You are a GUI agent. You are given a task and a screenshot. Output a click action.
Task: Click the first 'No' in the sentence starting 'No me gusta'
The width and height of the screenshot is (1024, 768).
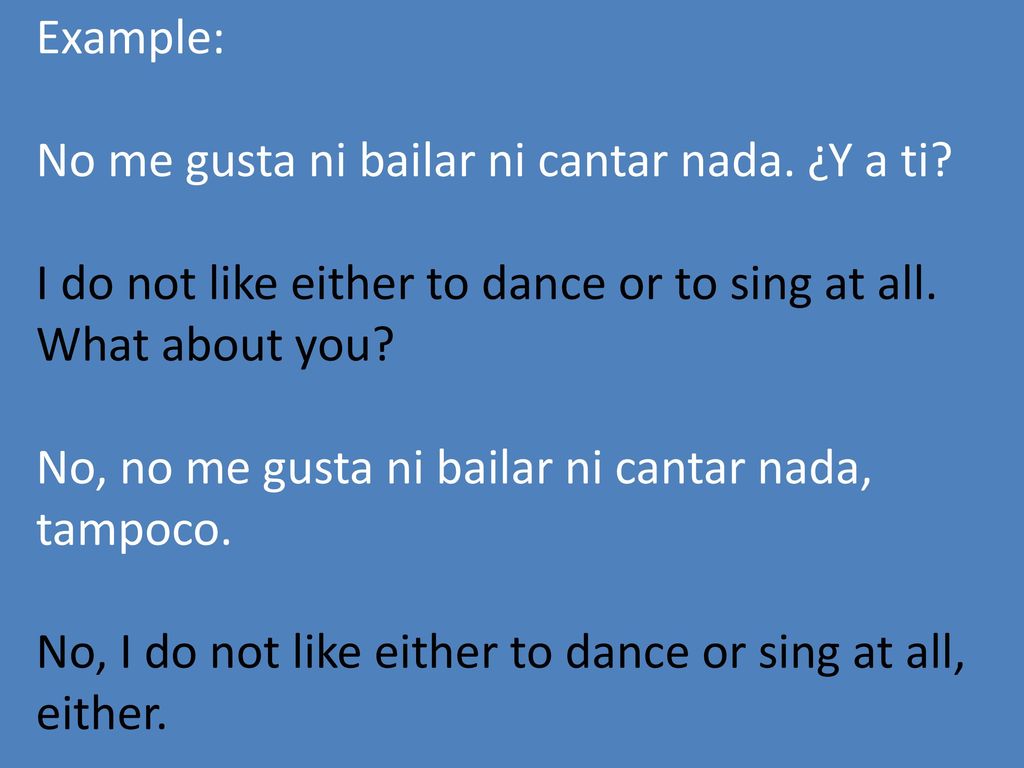[67, 161]
